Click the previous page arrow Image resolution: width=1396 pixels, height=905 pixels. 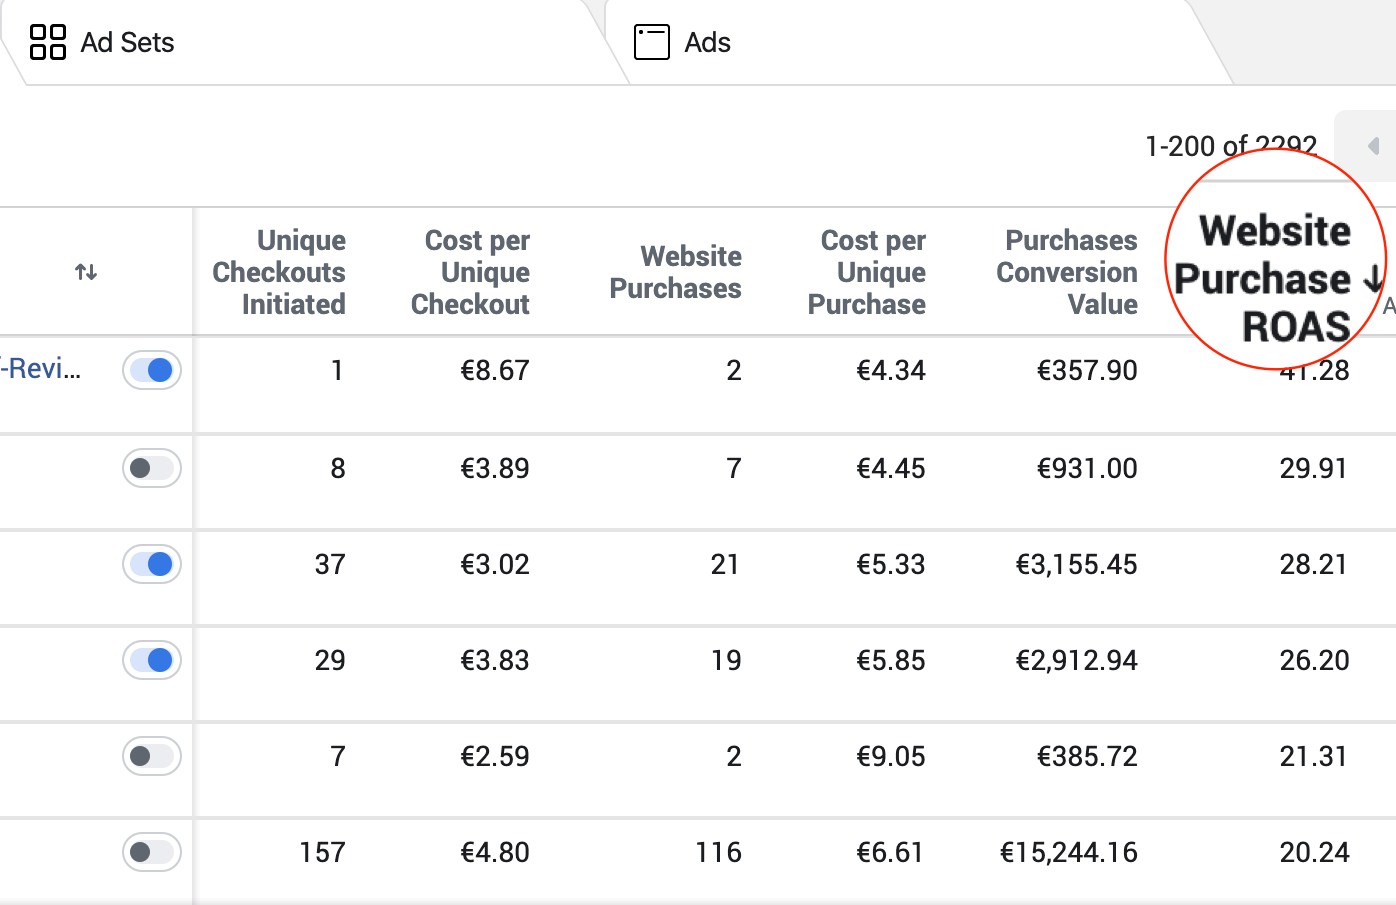point(1374,147)
